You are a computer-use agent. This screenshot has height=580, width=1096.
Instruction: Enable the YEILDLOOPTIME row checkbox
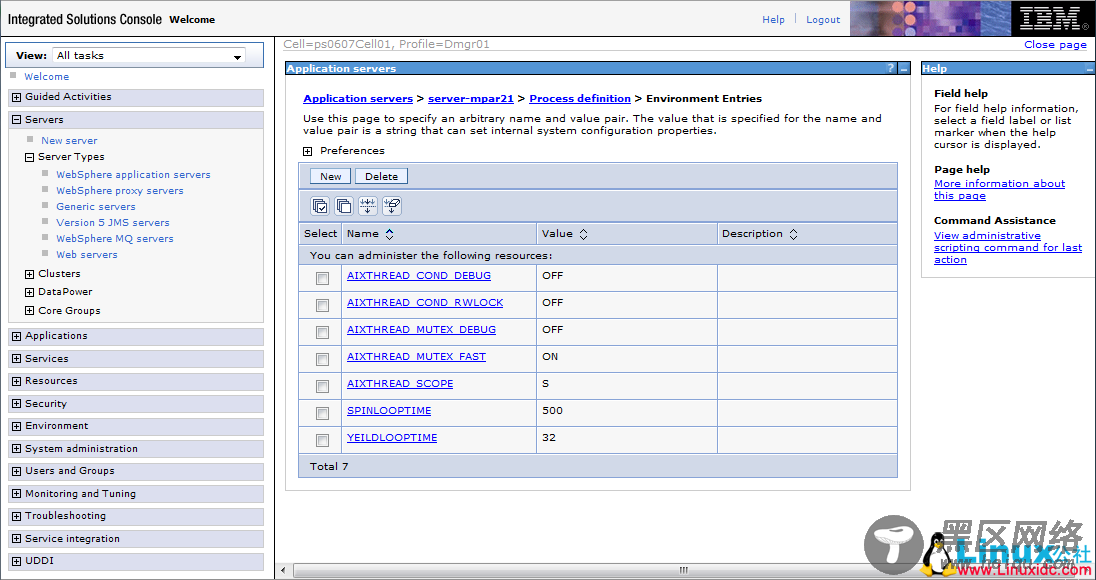(322, 440)
